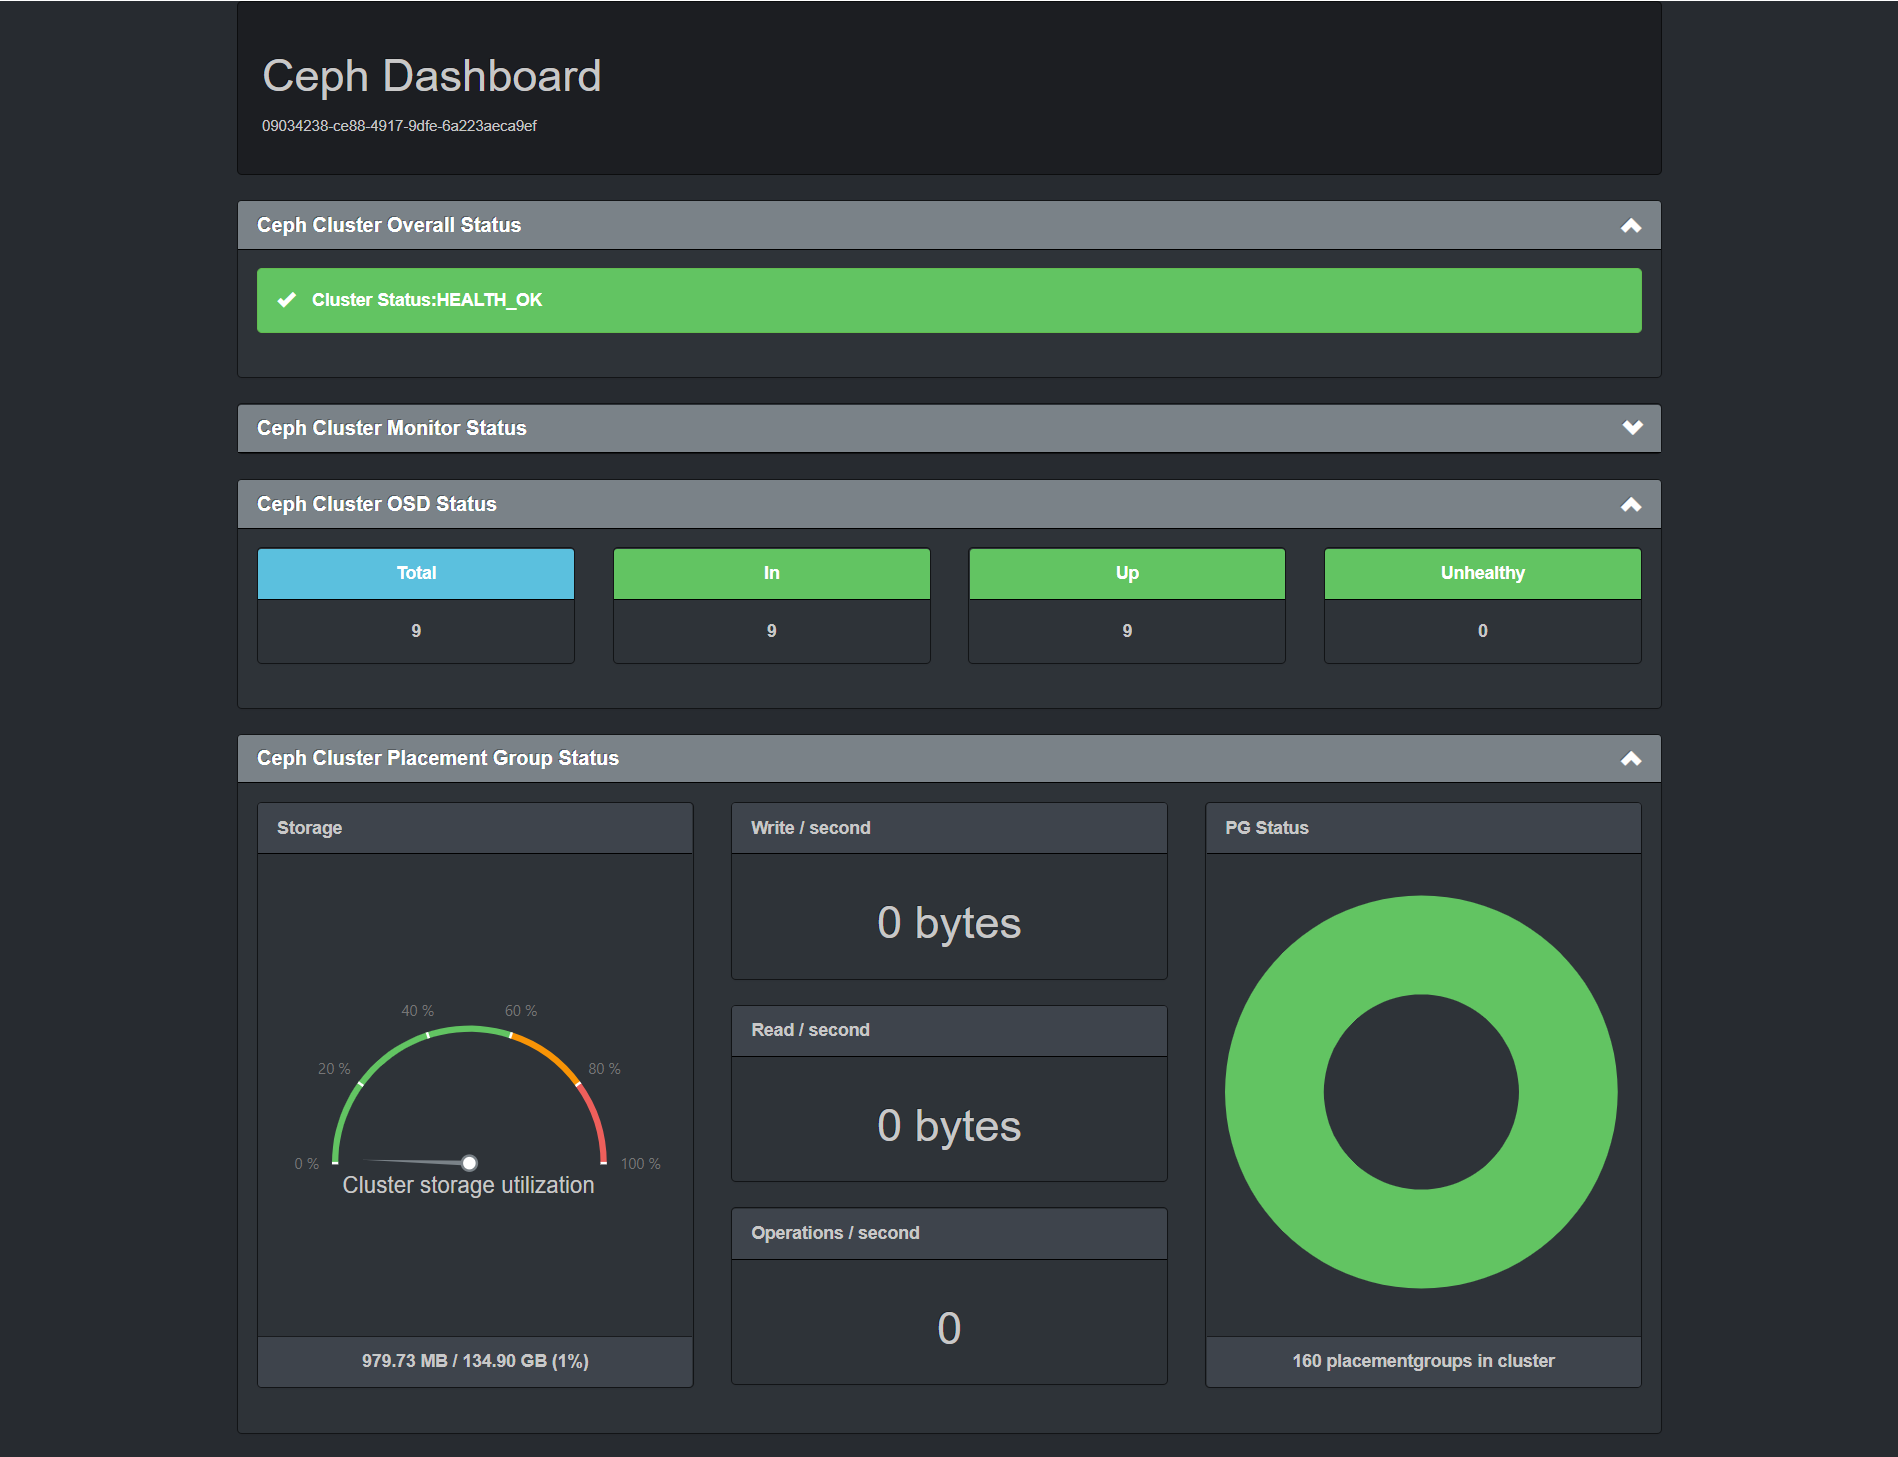Click the Write / second value panel
This screenshot has width=1898, height=1457.
949,922
